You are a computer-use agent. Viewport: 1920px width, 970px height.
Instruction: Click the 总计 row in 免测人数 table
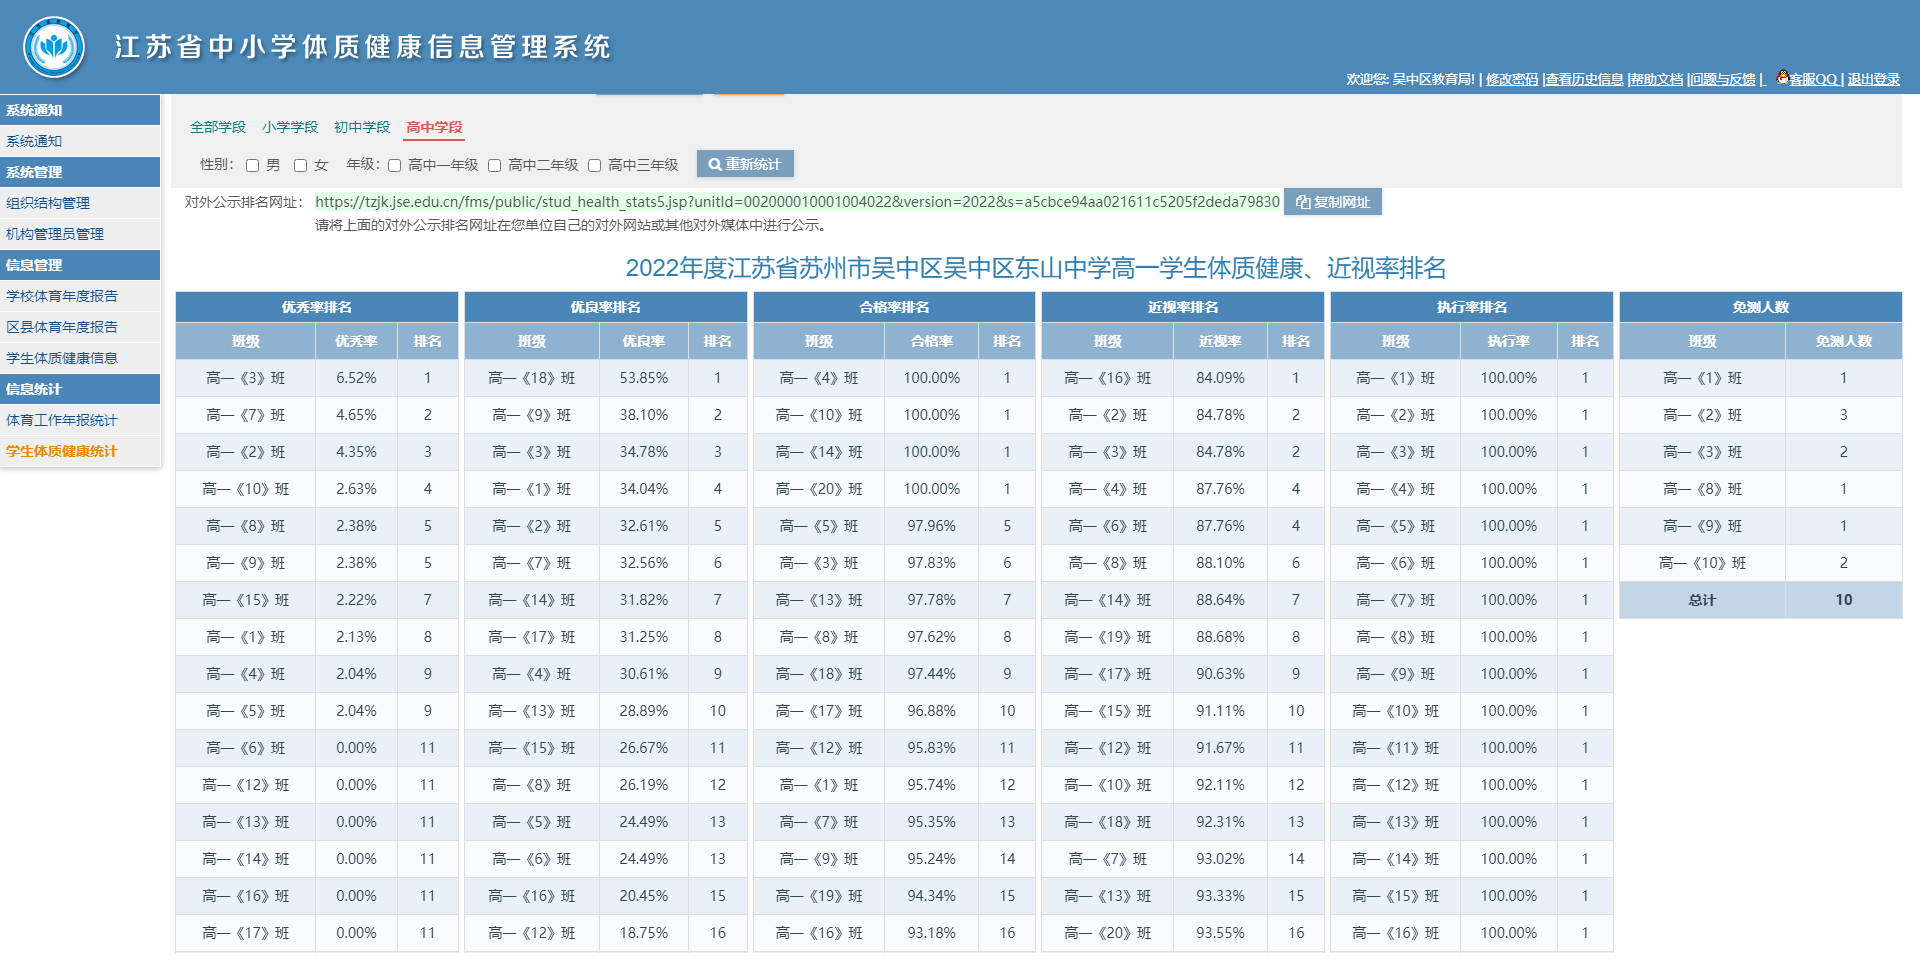[x=1761, y=600]
